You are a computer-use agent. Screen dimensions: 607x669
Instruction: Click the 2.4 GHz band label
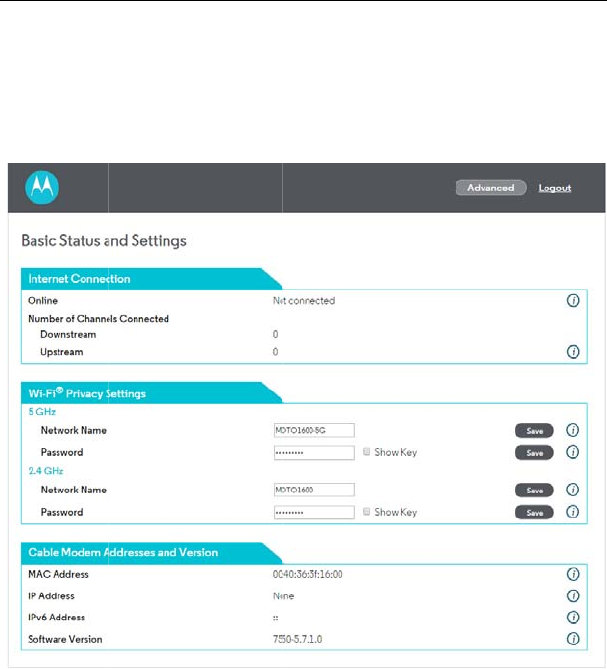(x=46, y=471)
